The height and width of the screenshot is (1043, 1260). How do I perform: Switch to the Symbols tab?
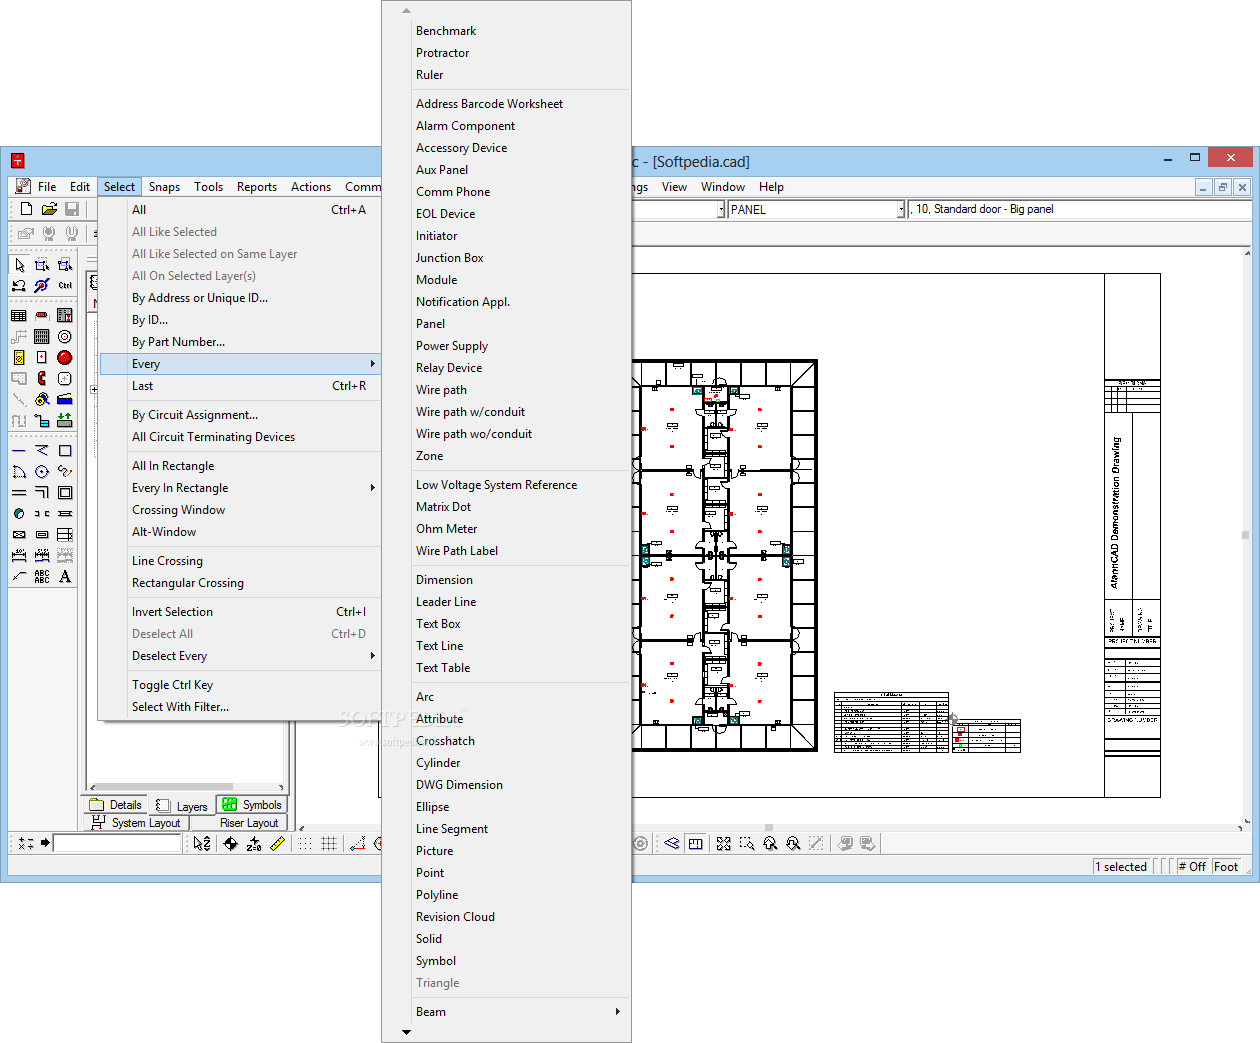(x=252, y=805)
